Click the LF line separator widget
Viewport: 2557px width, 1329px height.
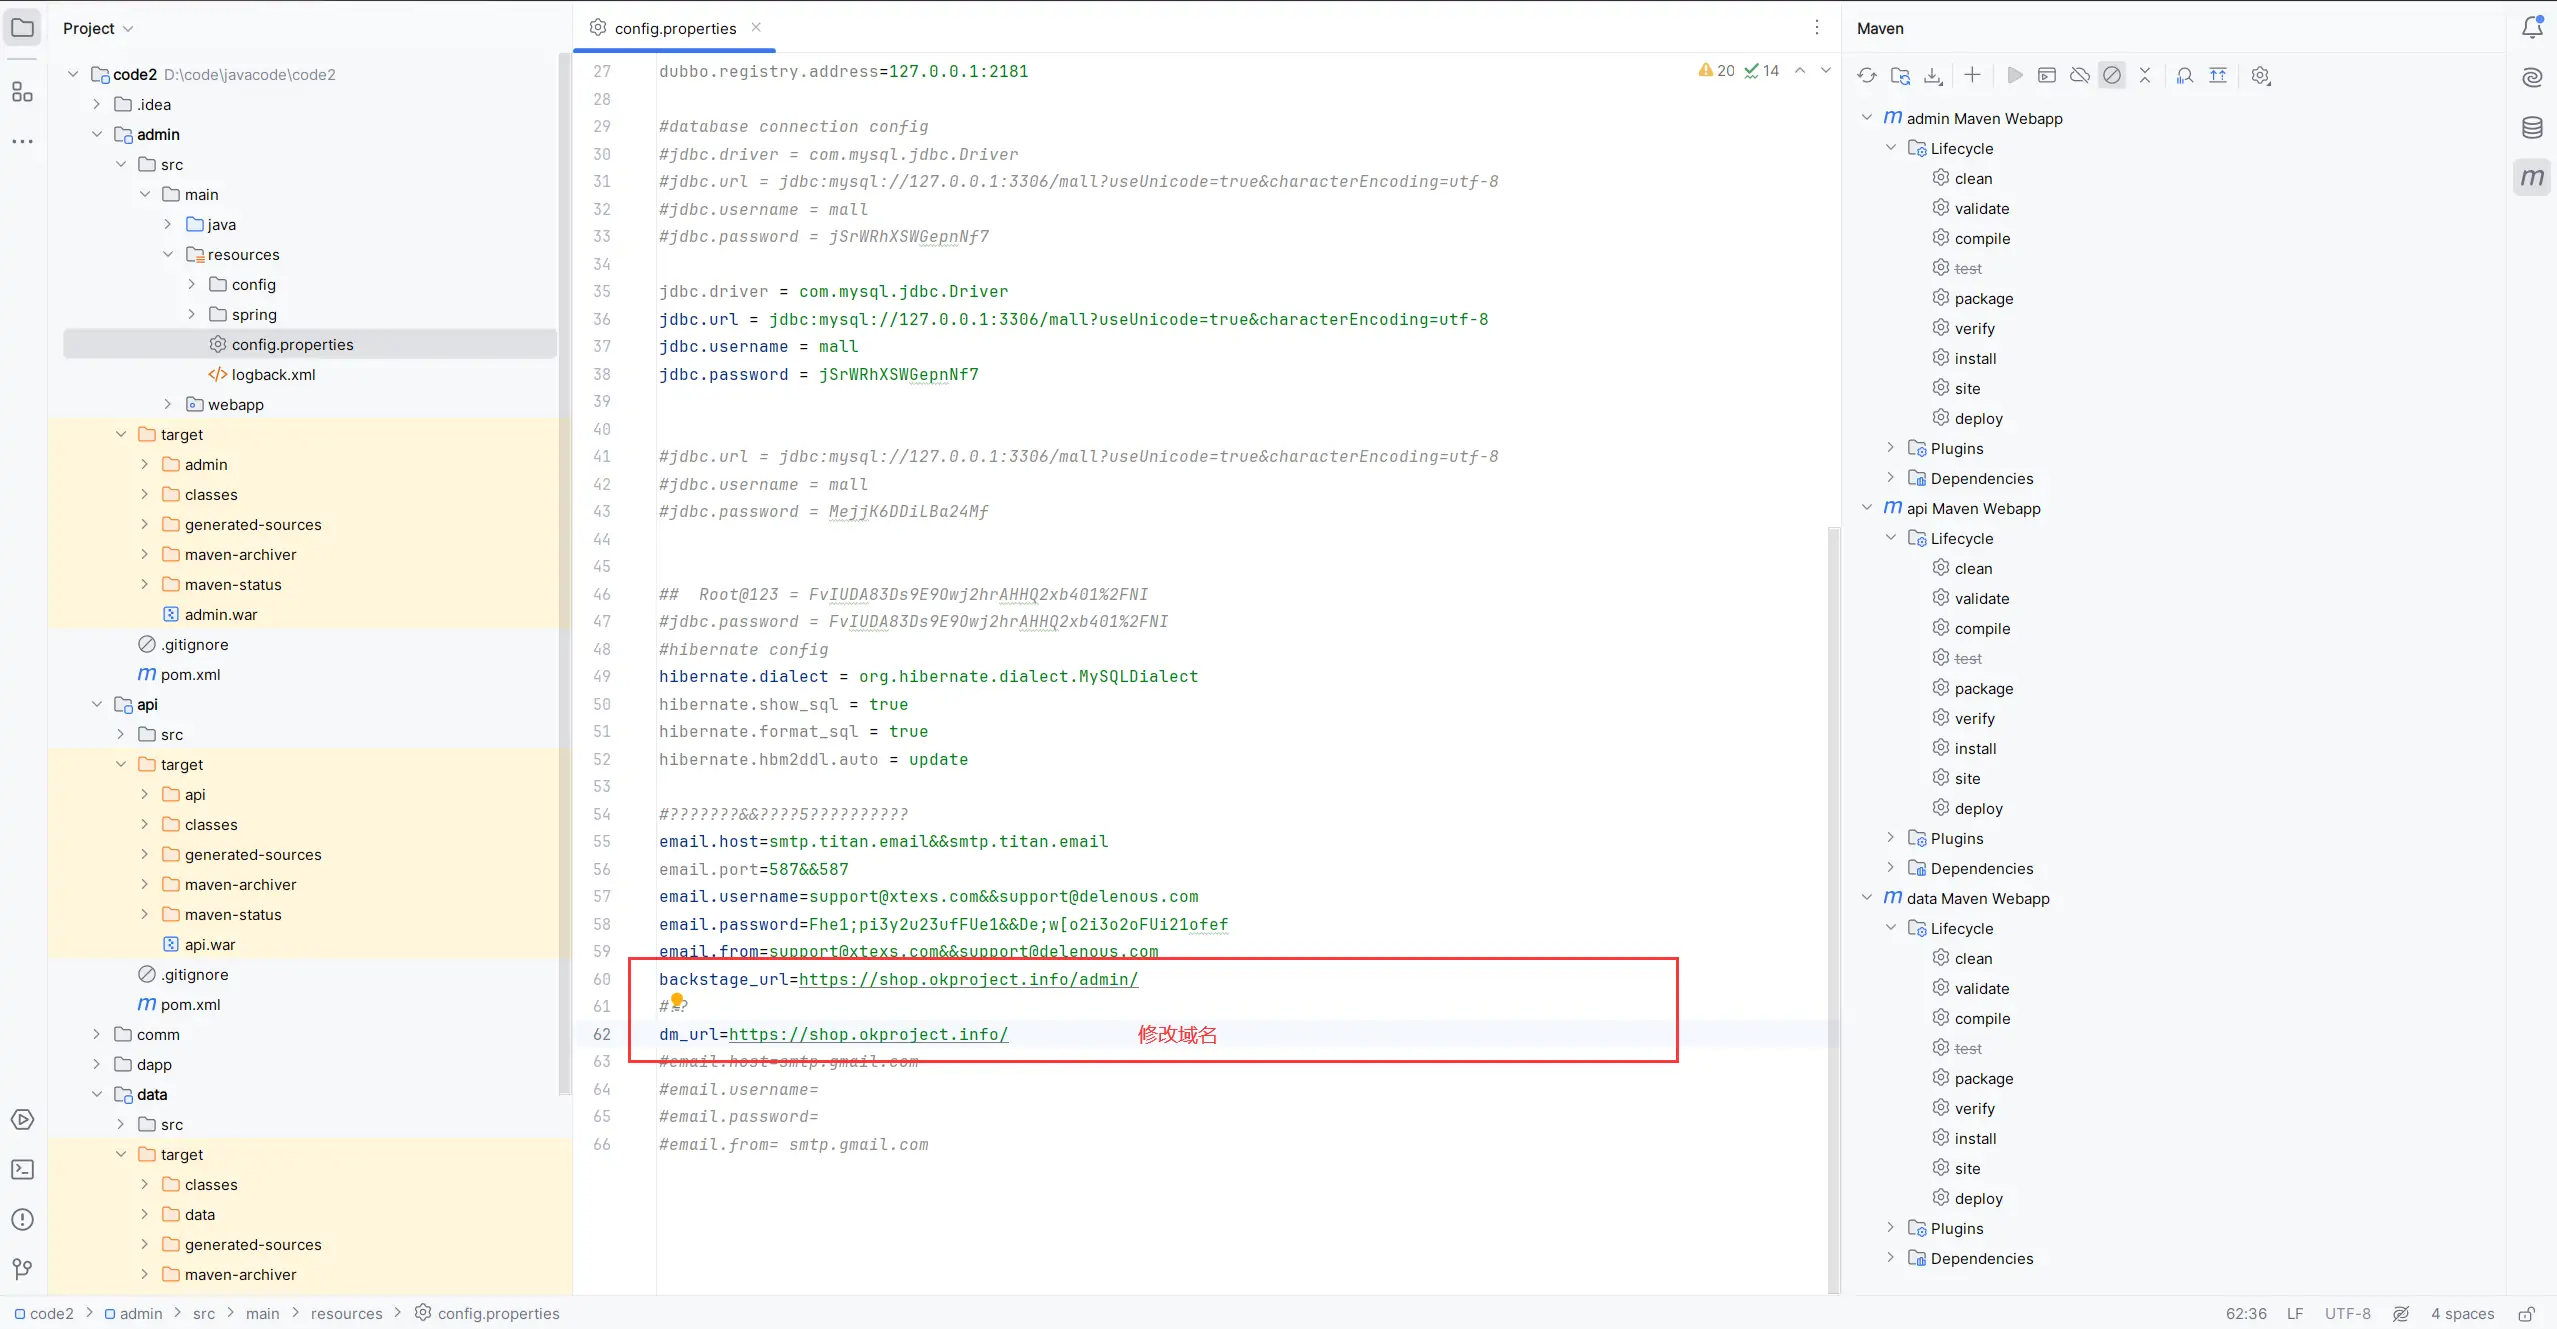coord(2295,1313)
